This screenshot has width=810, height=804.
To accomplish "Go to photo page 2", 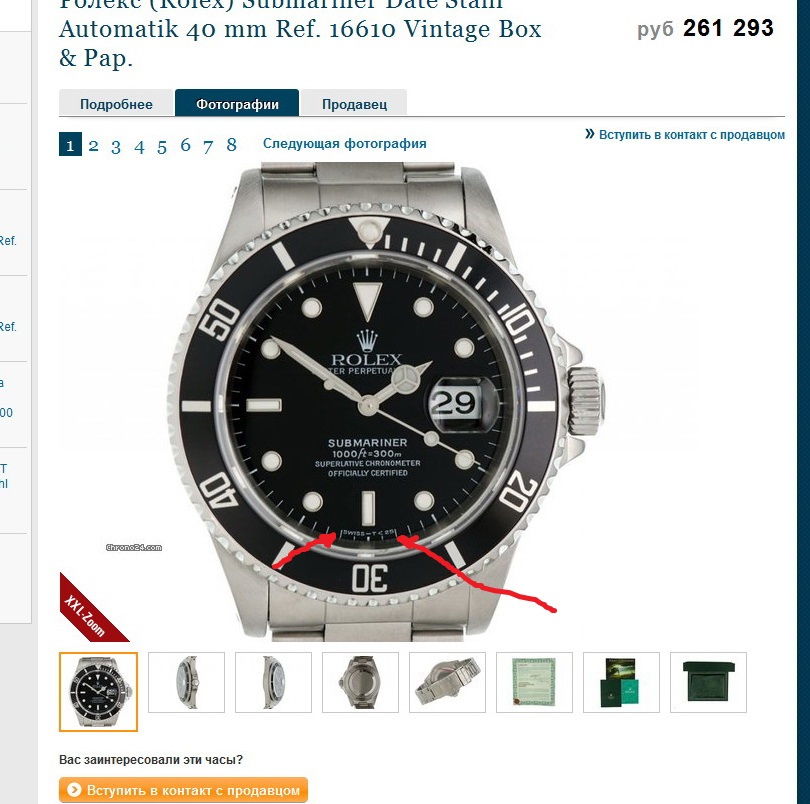I will point(94,145).
